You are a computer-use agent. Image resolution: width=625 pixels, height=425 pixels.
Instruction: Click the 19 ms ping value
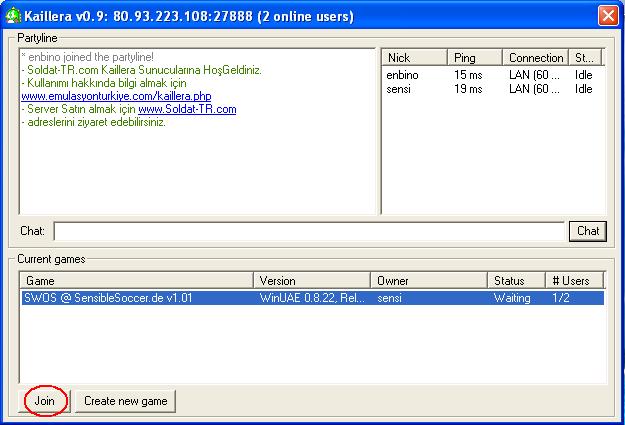tap(468, 89)
